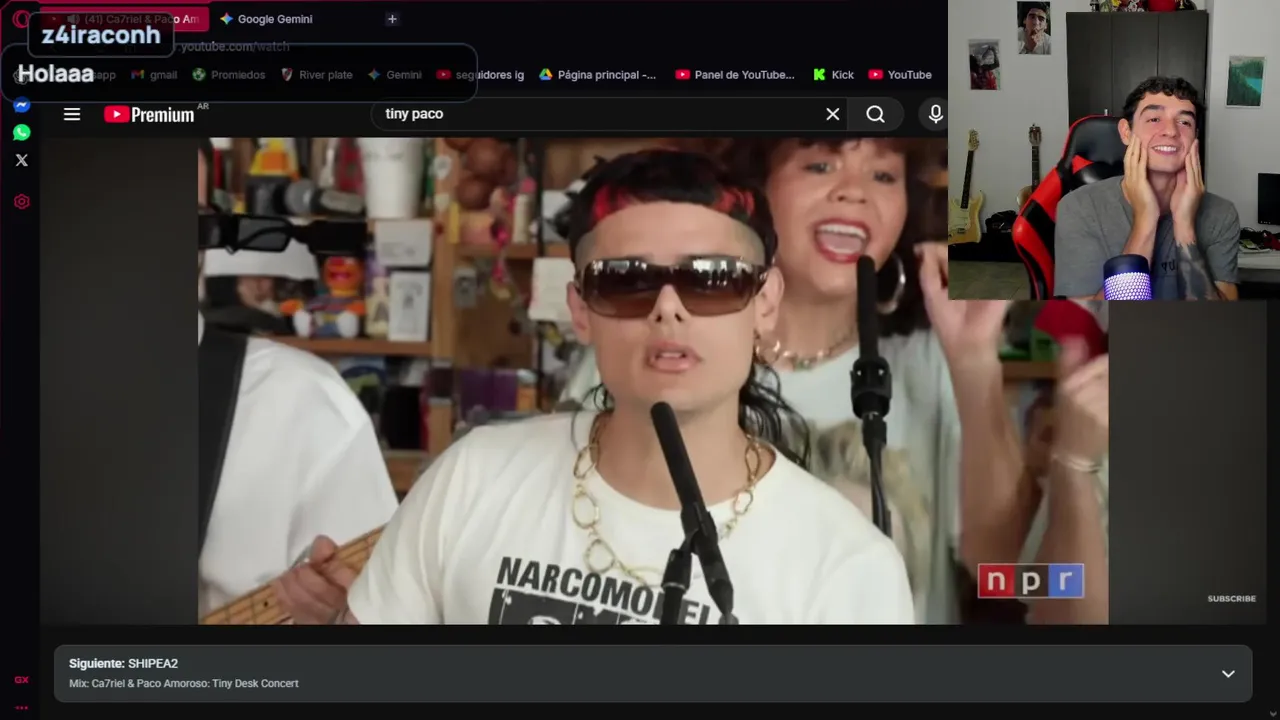Open the seguidores ig bookmark
1280x720 pixels.
(480, 75)
